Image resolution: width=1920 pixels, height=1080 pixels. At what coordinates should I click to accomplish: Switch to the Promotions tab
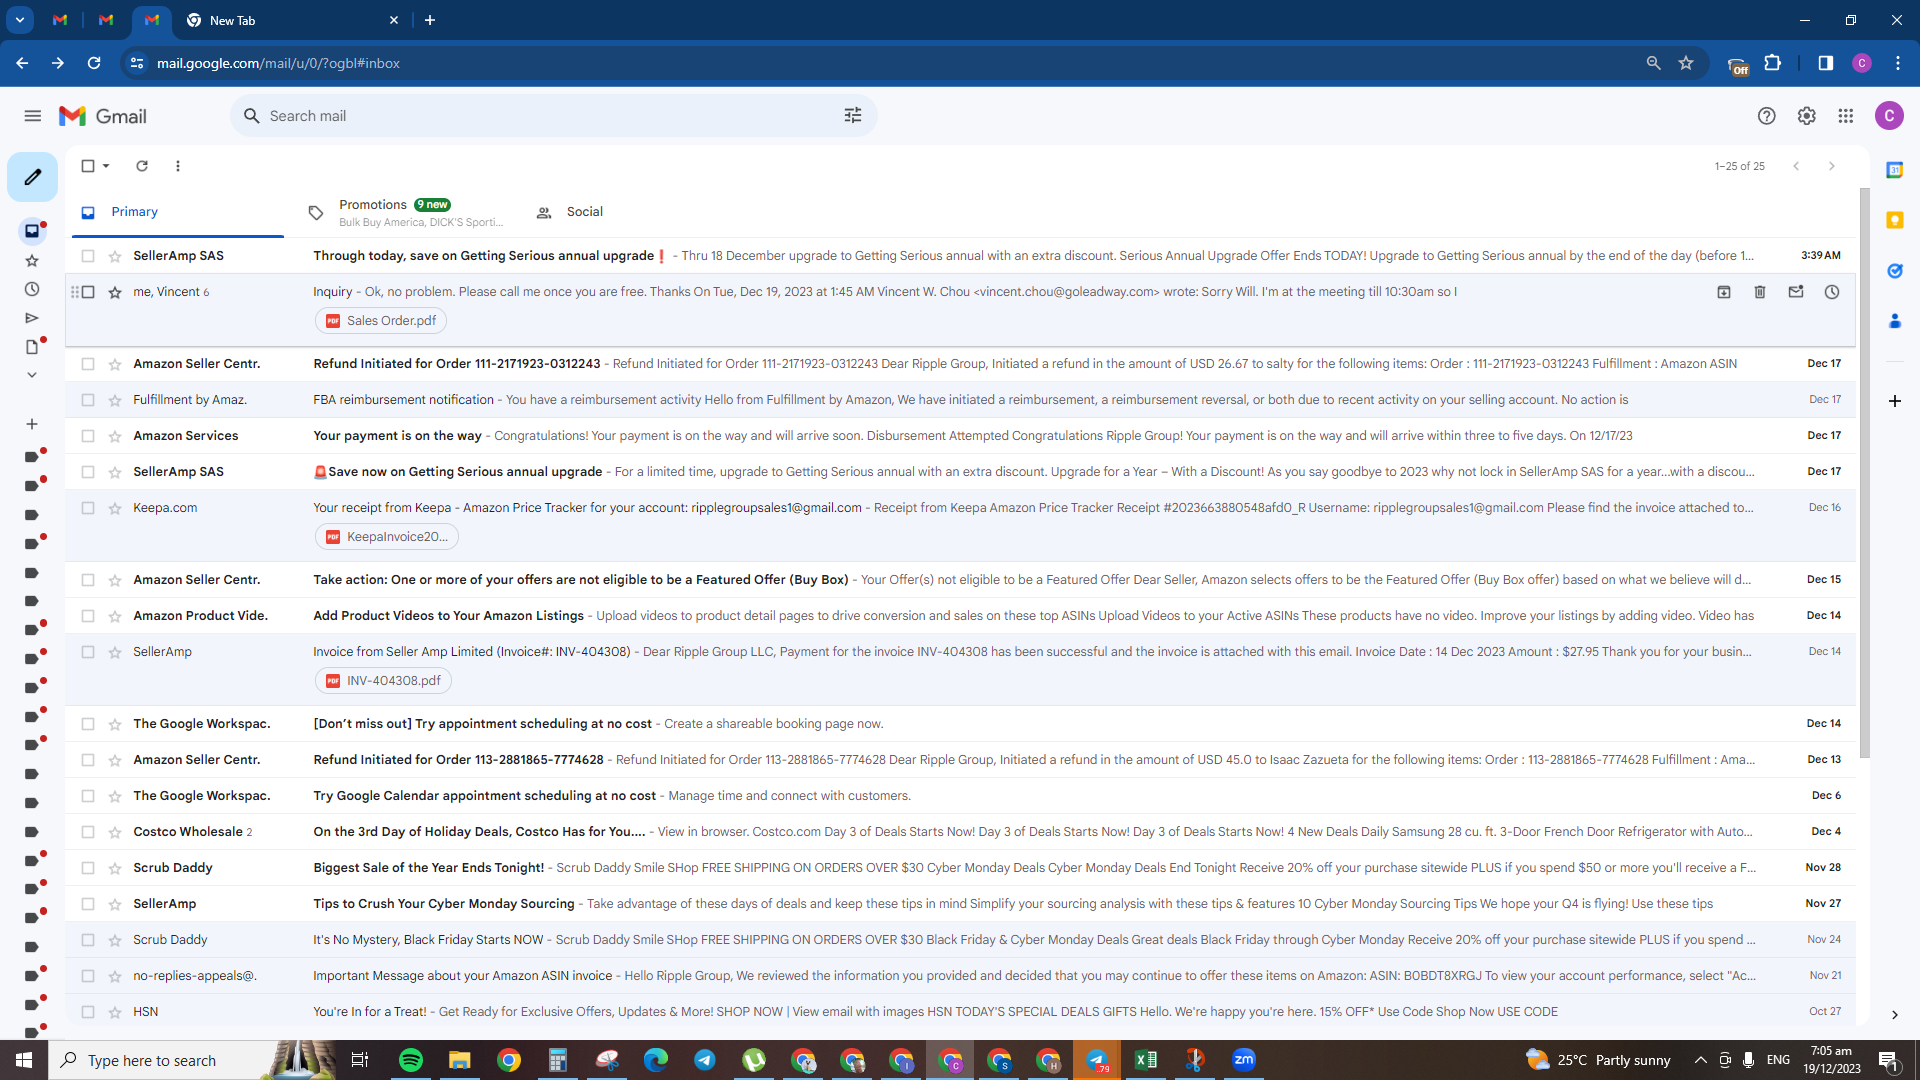pos(405,212)
